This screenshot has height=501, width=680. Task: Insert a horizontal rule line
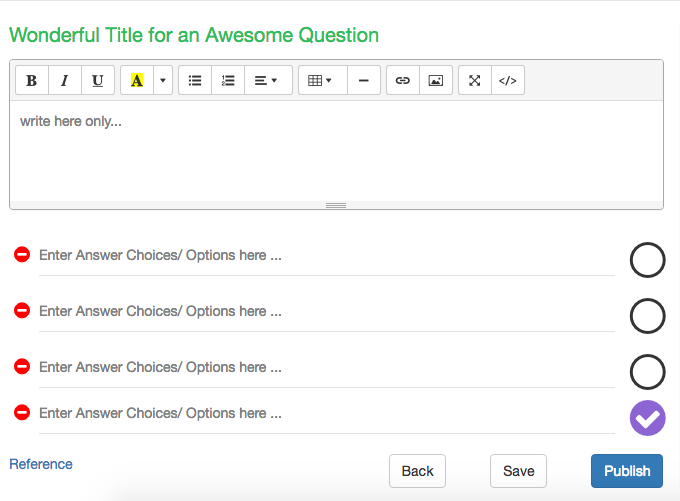(364, 81)
